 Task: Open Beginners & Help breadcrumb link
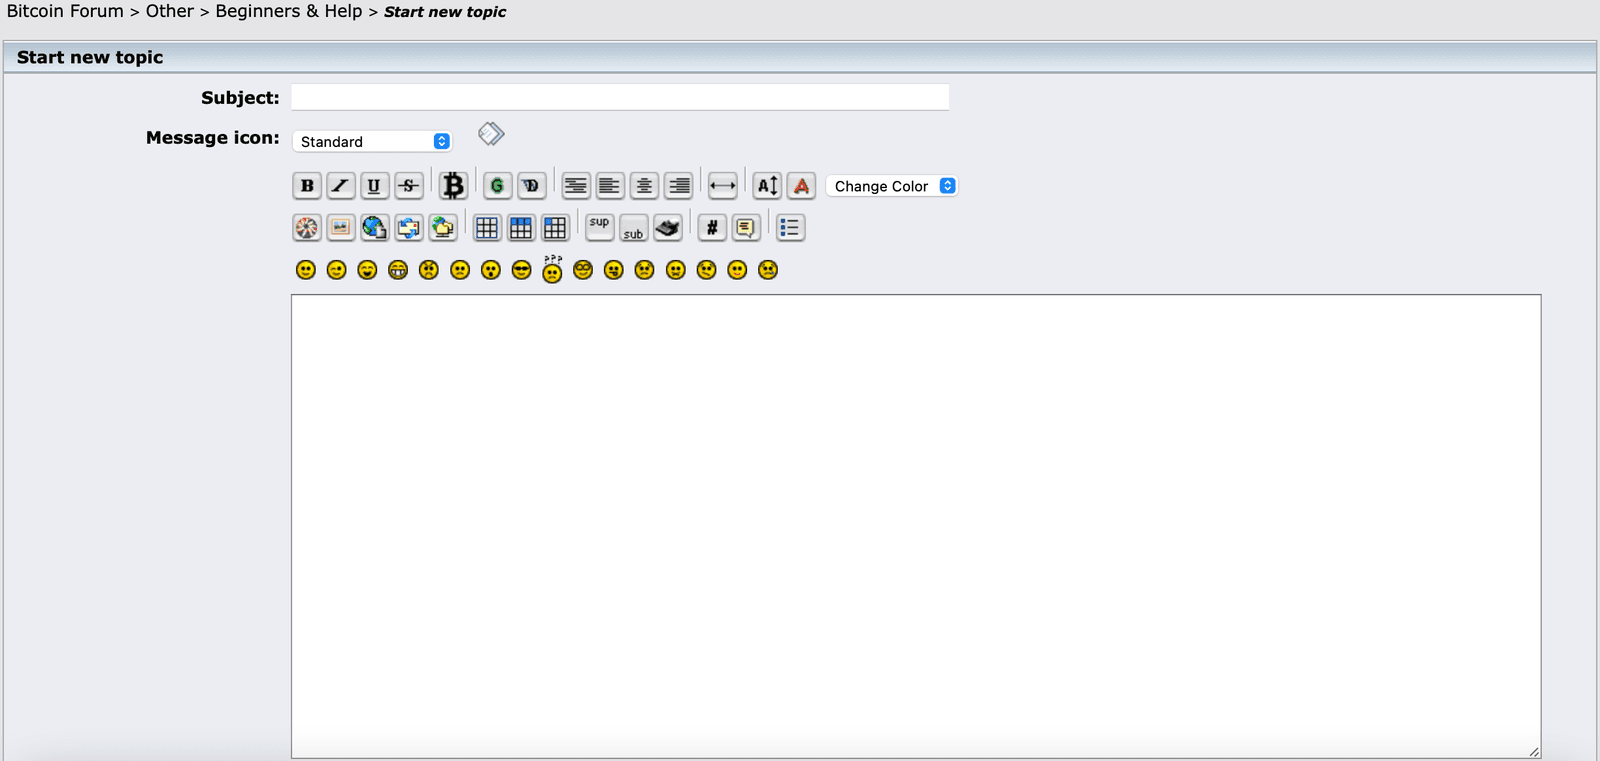[289, 11]
